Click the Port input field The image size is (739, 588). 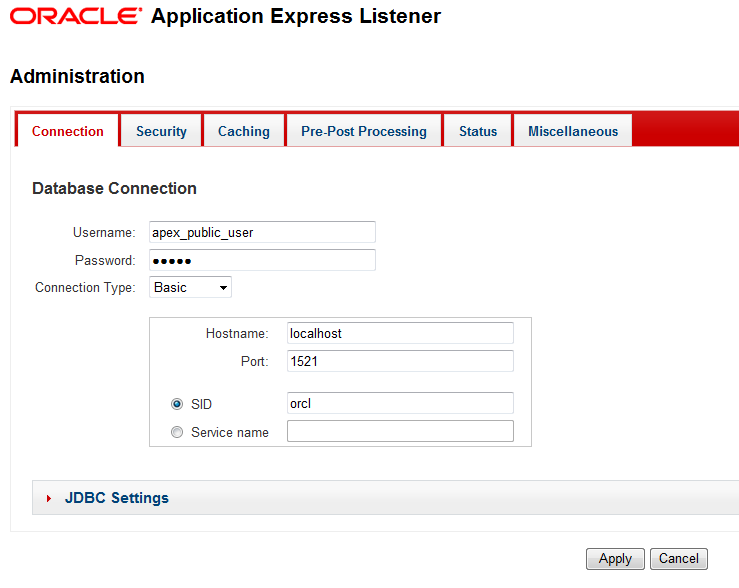click(400, 361)
